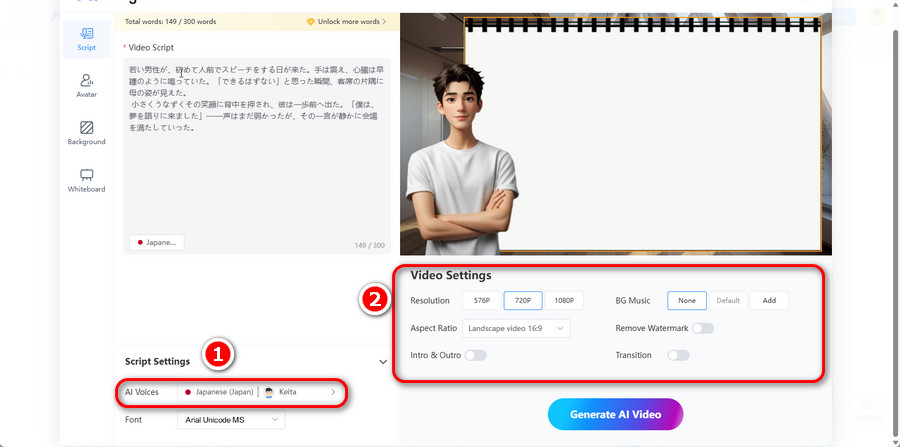Open the Background panel in sidebar
The width and height of the screenshot is (900, 447).
pos(86,132)
